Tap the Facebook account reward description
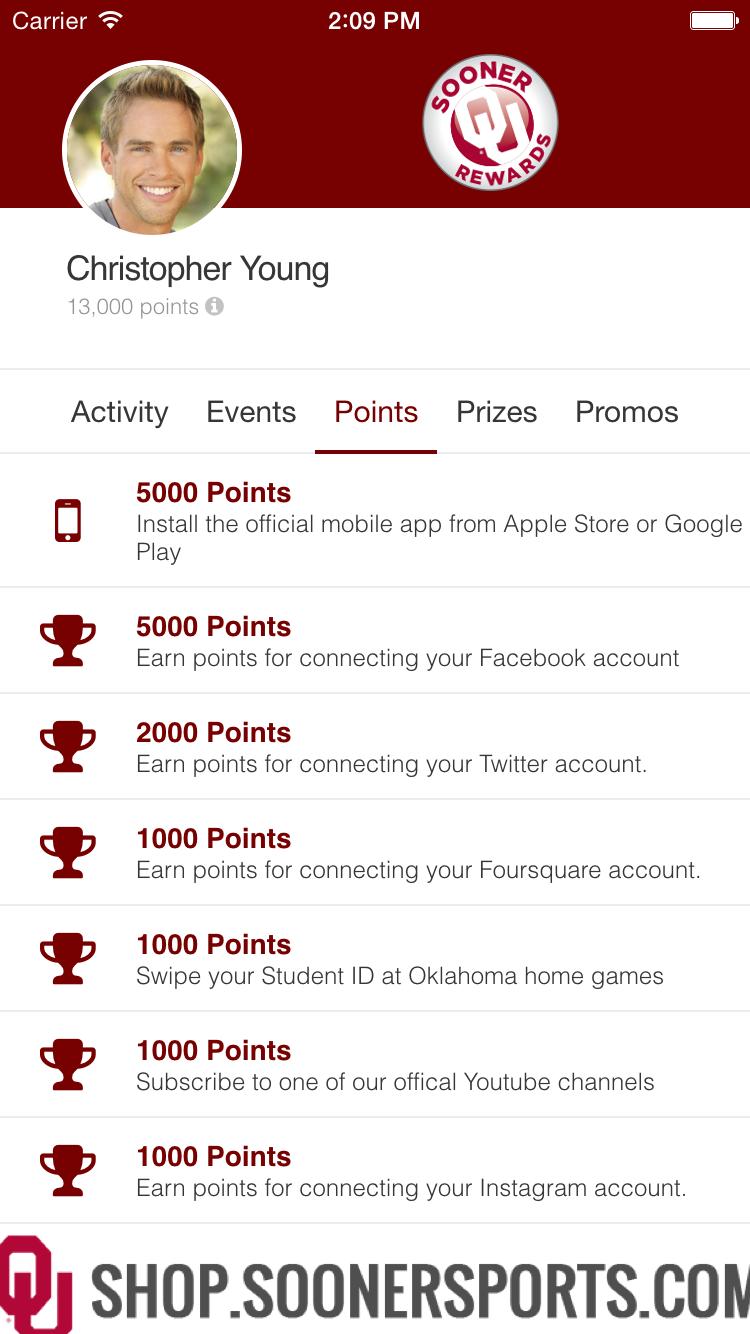Viewport: 750px width, 1334px height. click(x=408, y=658)
